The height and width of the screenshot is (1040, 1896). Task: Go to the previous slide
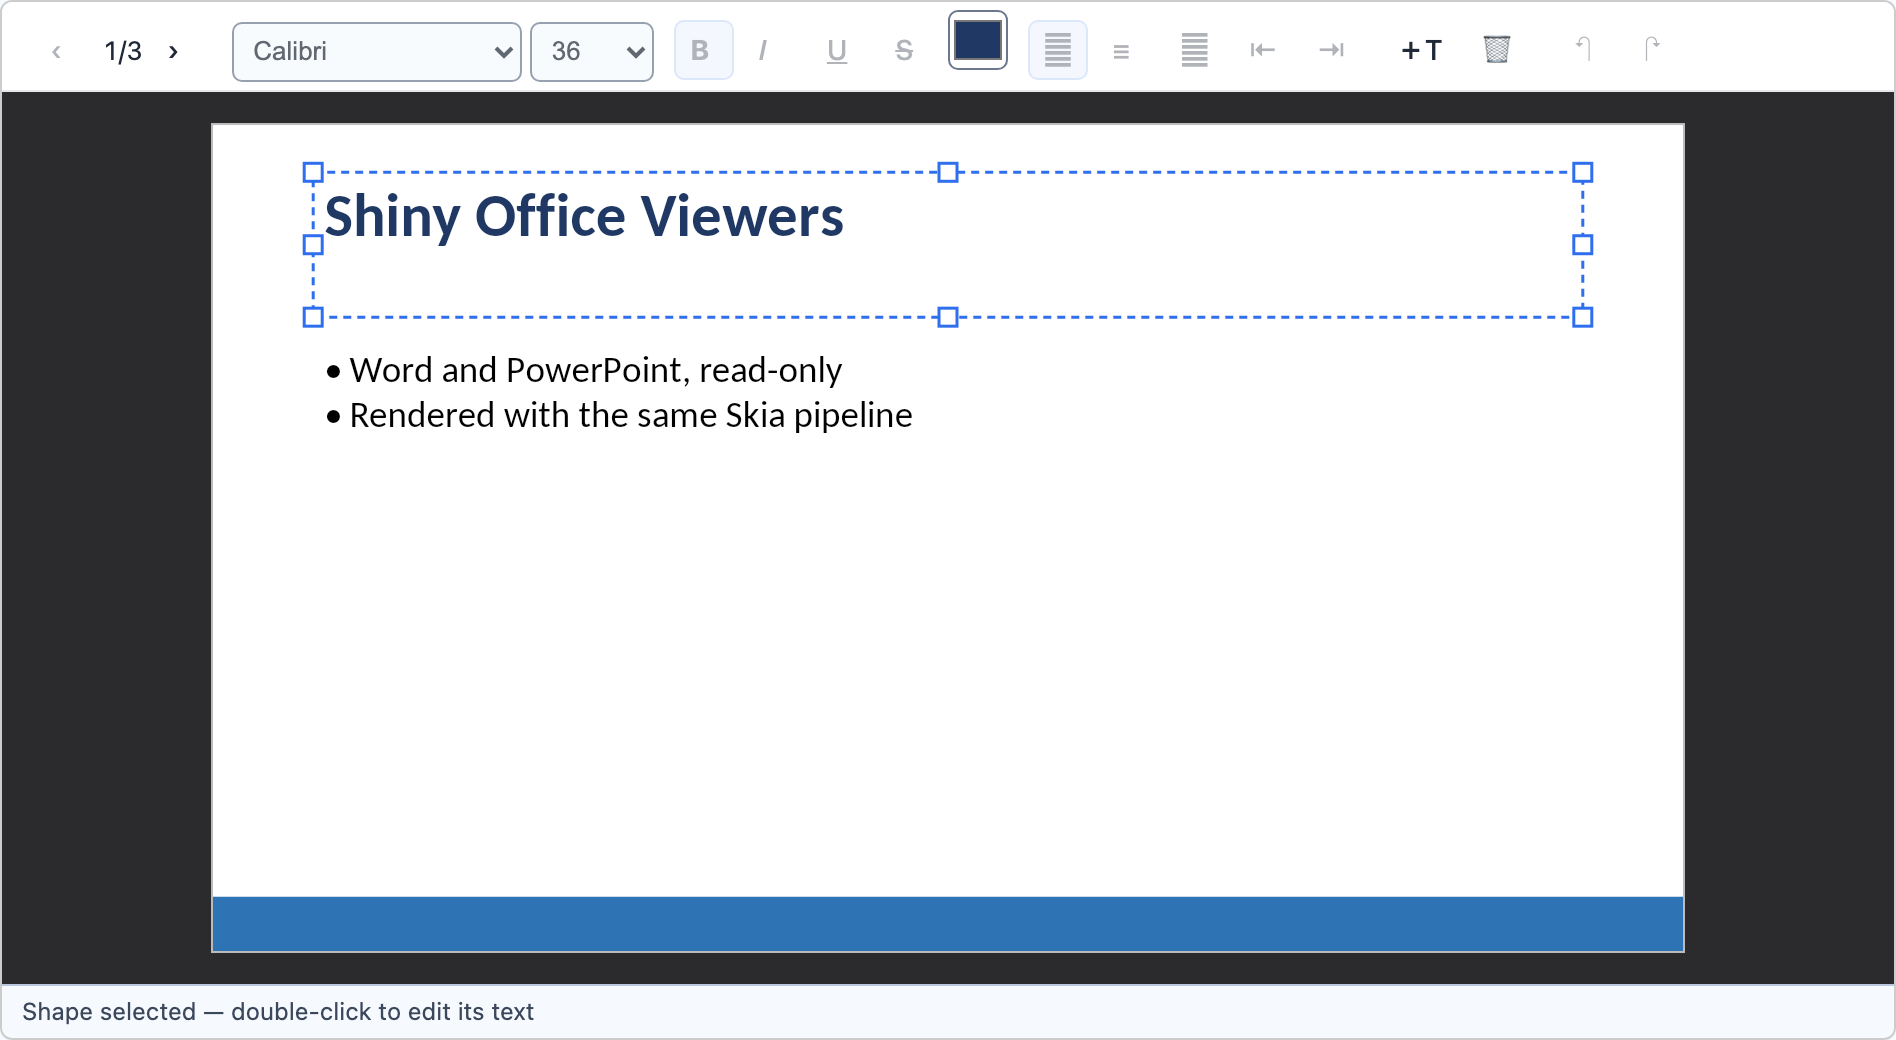(56, 51)
